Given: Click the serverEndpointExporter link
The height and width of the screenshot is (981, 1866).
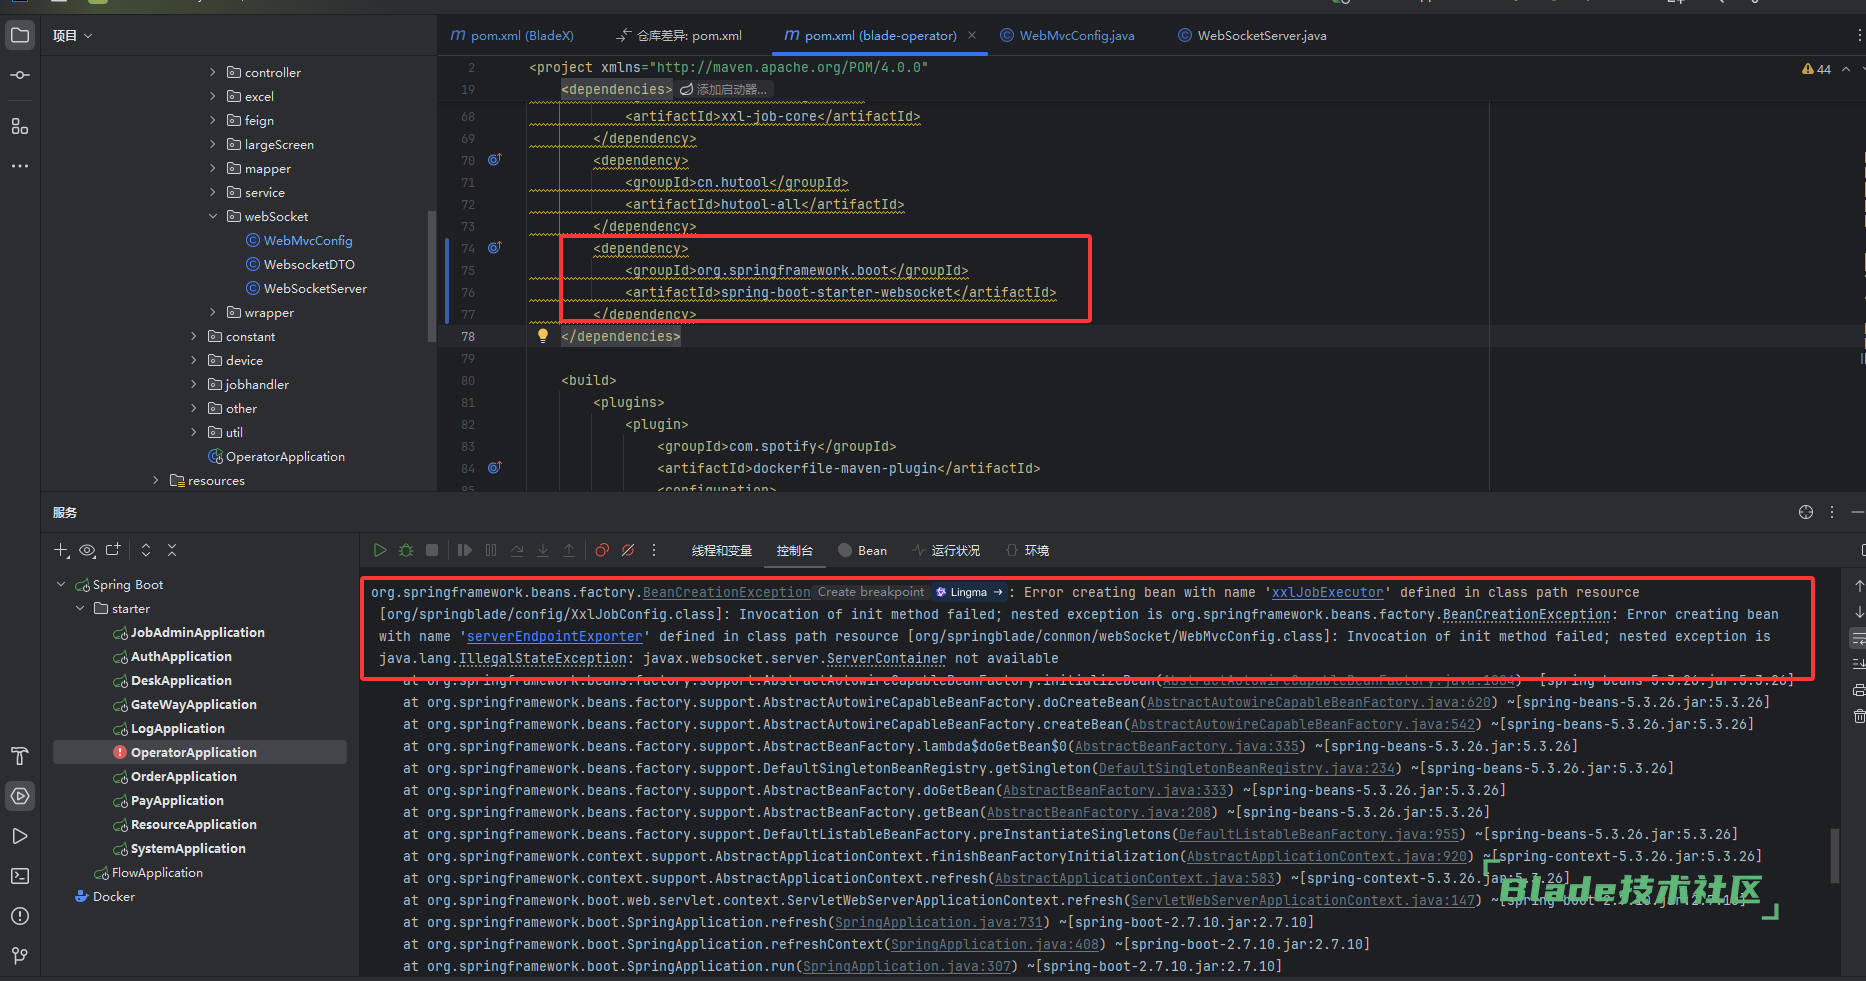Looking at the screenshot, I should click(555, 636).
